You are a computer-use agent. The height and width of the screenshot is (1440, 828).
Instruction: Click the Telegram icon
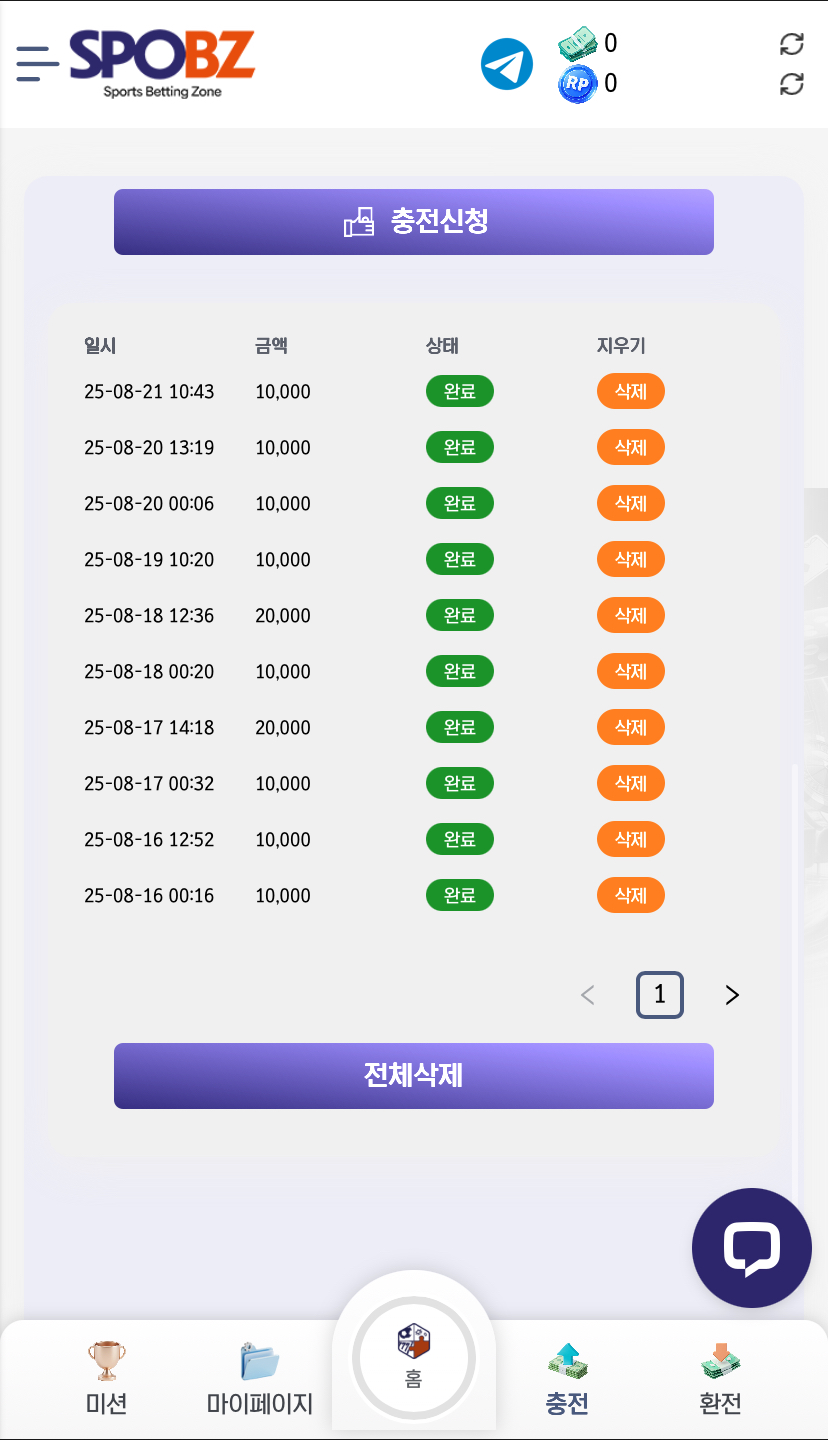[x=507, y=64]
